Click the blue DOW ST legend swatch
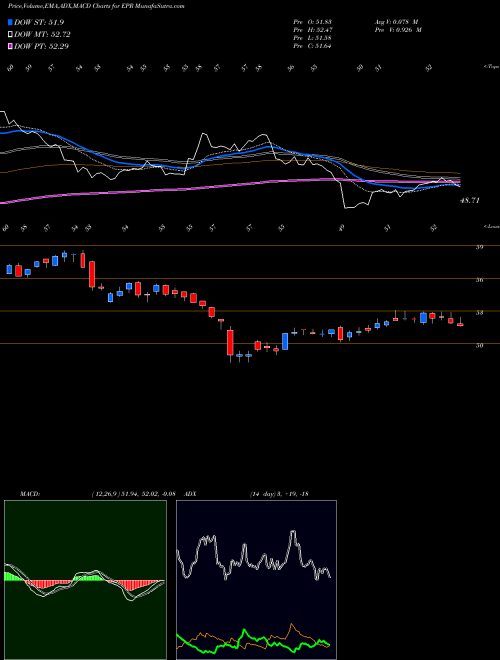This screenshot has width=500, height=660. pyautogui.click(x=10, y=22)
